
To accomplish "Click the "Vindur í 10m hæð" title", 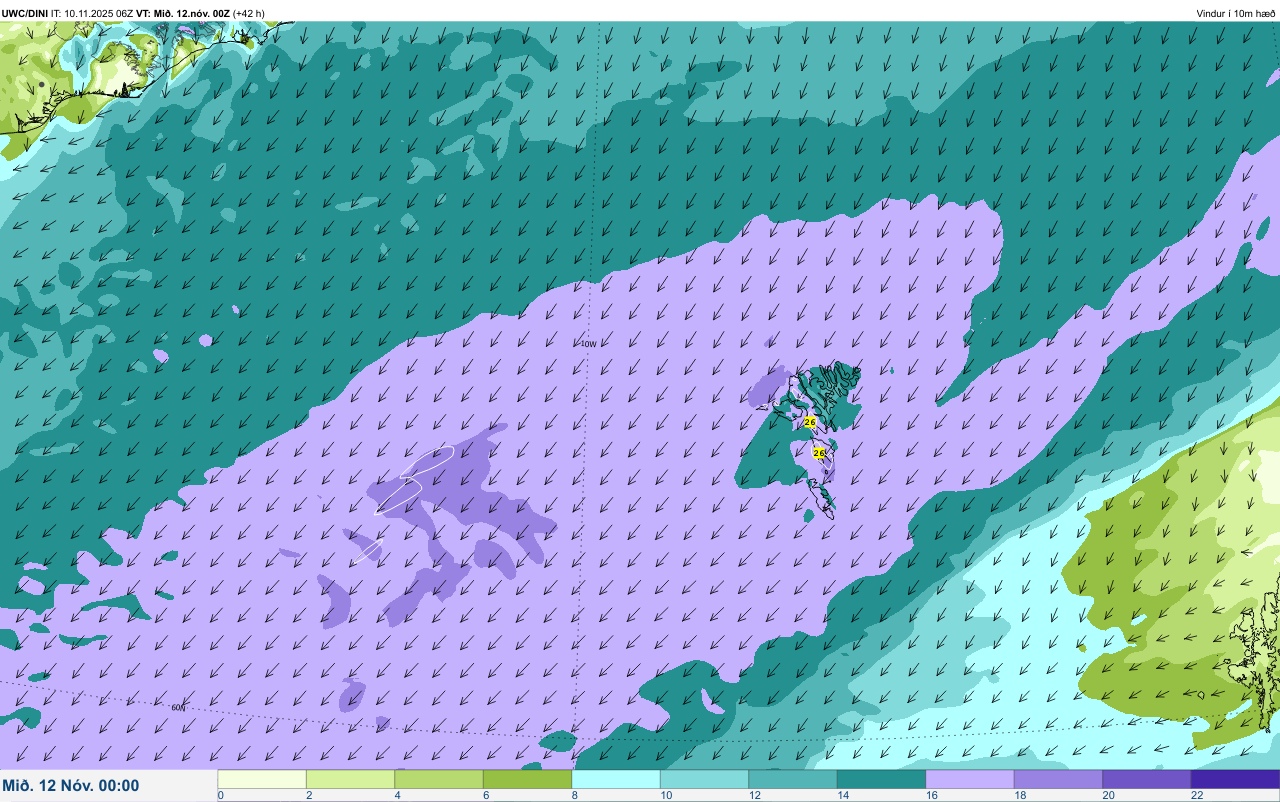I will pyautogui.click(x=1236, y=14).
